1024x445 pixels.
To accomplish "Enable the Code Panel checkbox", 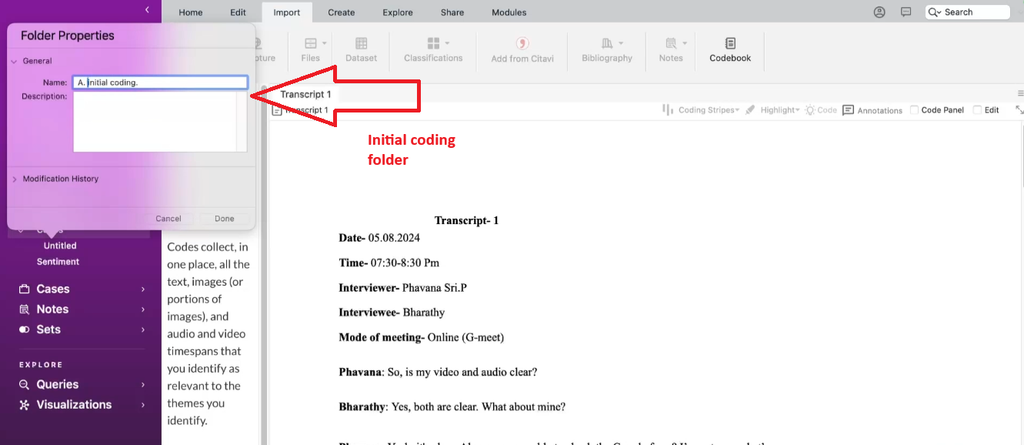I will tap(914, 110).
